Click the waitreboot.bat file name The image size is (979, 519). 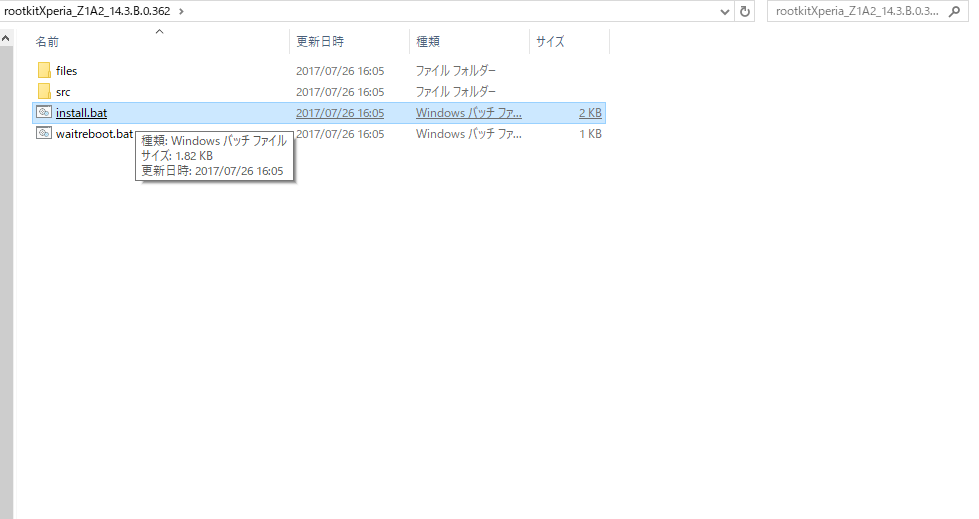(x=94, y=134)
